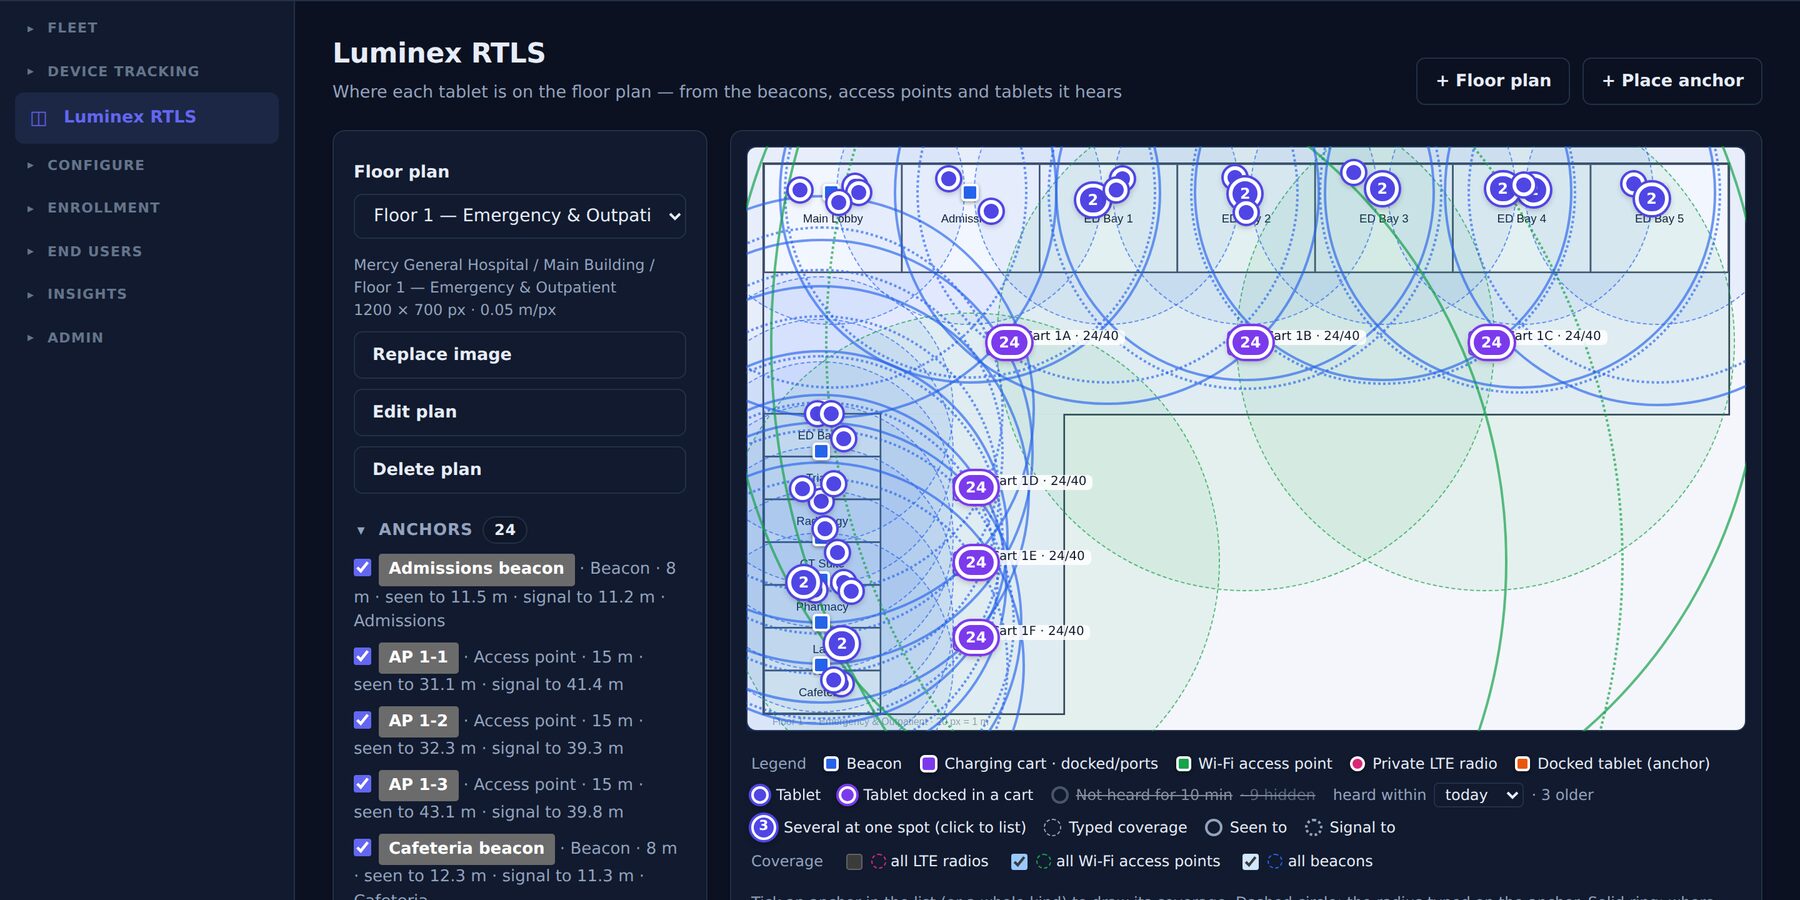1800x900 pixels.
Task: Click the orange Docked tablet legend swatch
Action: [x=1522, y=764]
